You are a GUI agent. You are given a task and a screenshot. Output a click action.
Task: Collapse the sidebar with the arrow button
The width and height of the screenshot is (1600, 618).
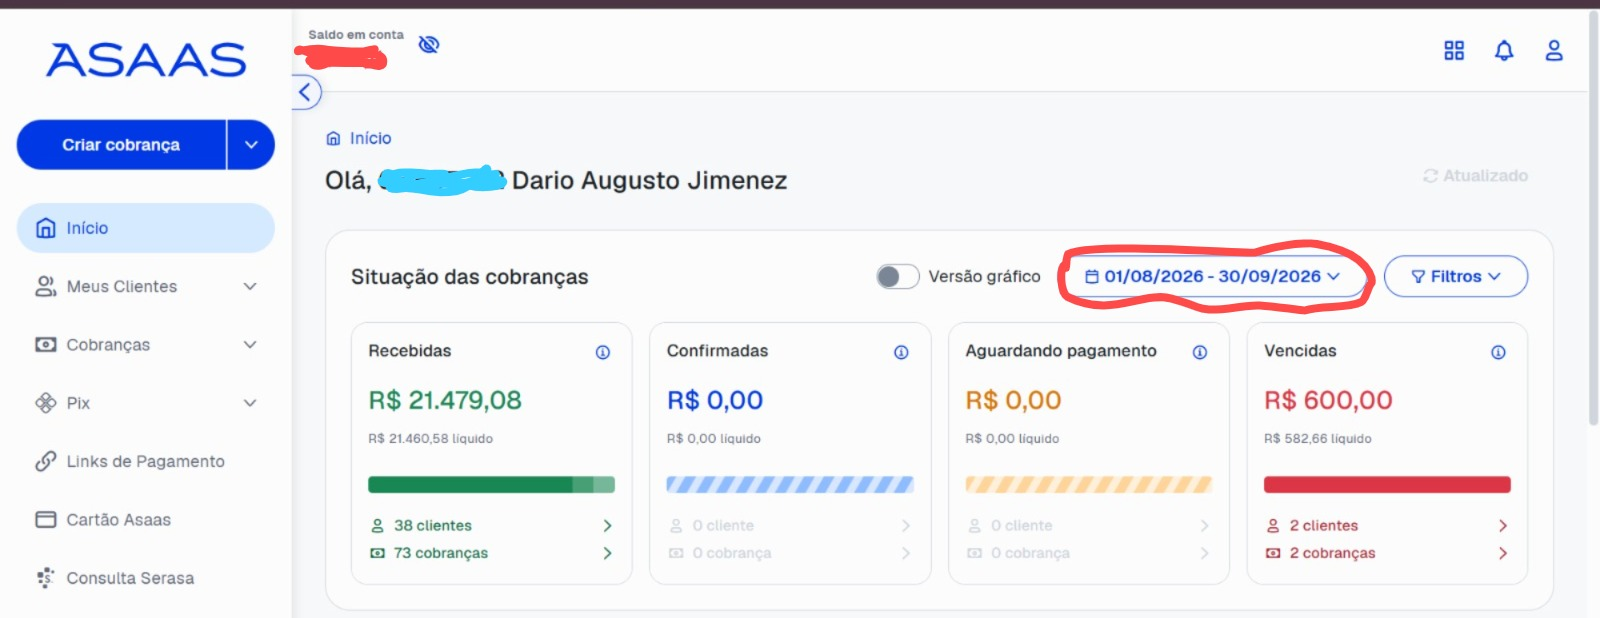coord(306,92)
